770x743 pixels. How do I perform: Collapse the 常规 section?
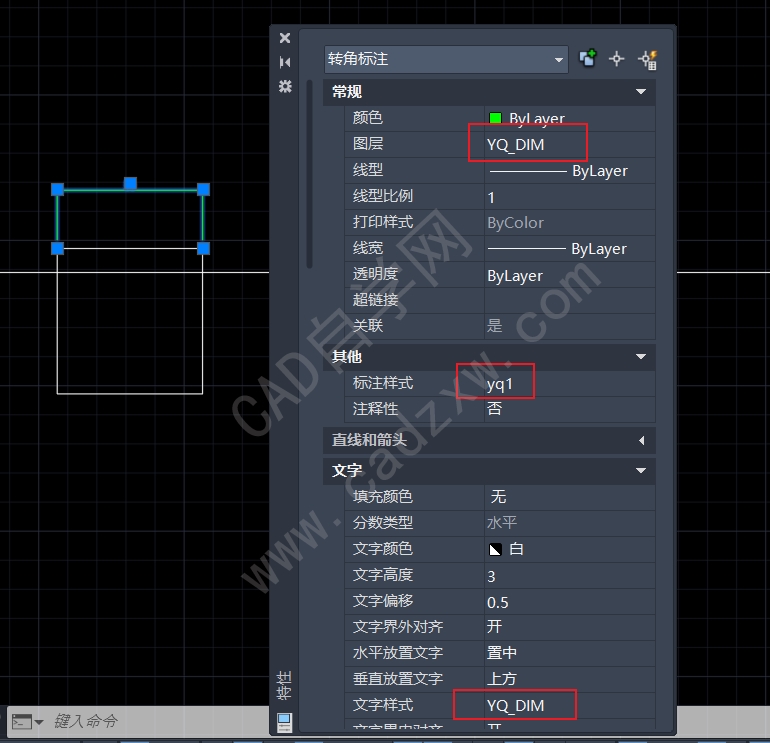coord(640,91)
